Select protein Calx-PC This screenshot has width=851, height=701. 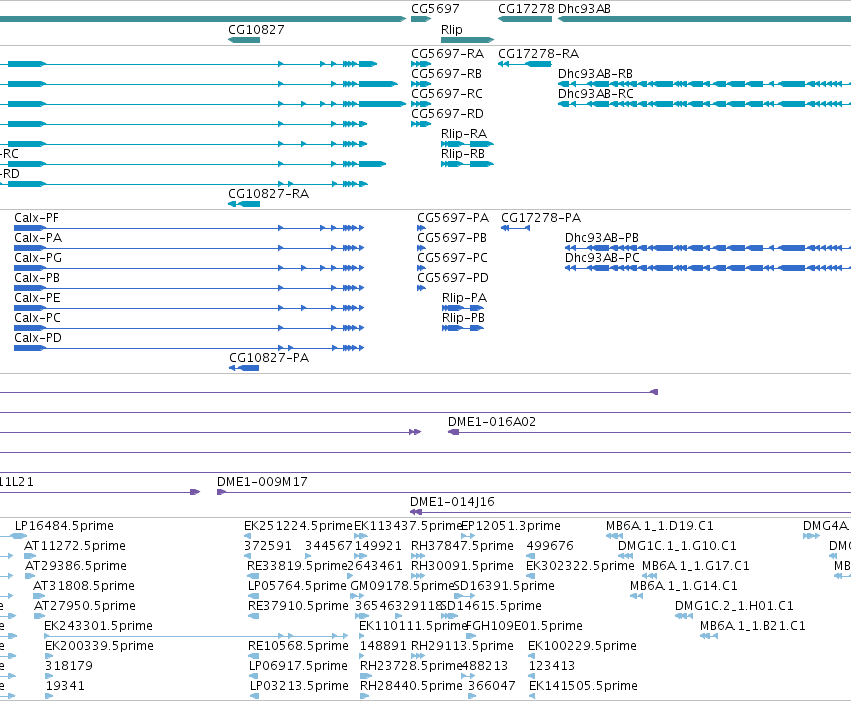pyautogui.click(x=37, y=318)
